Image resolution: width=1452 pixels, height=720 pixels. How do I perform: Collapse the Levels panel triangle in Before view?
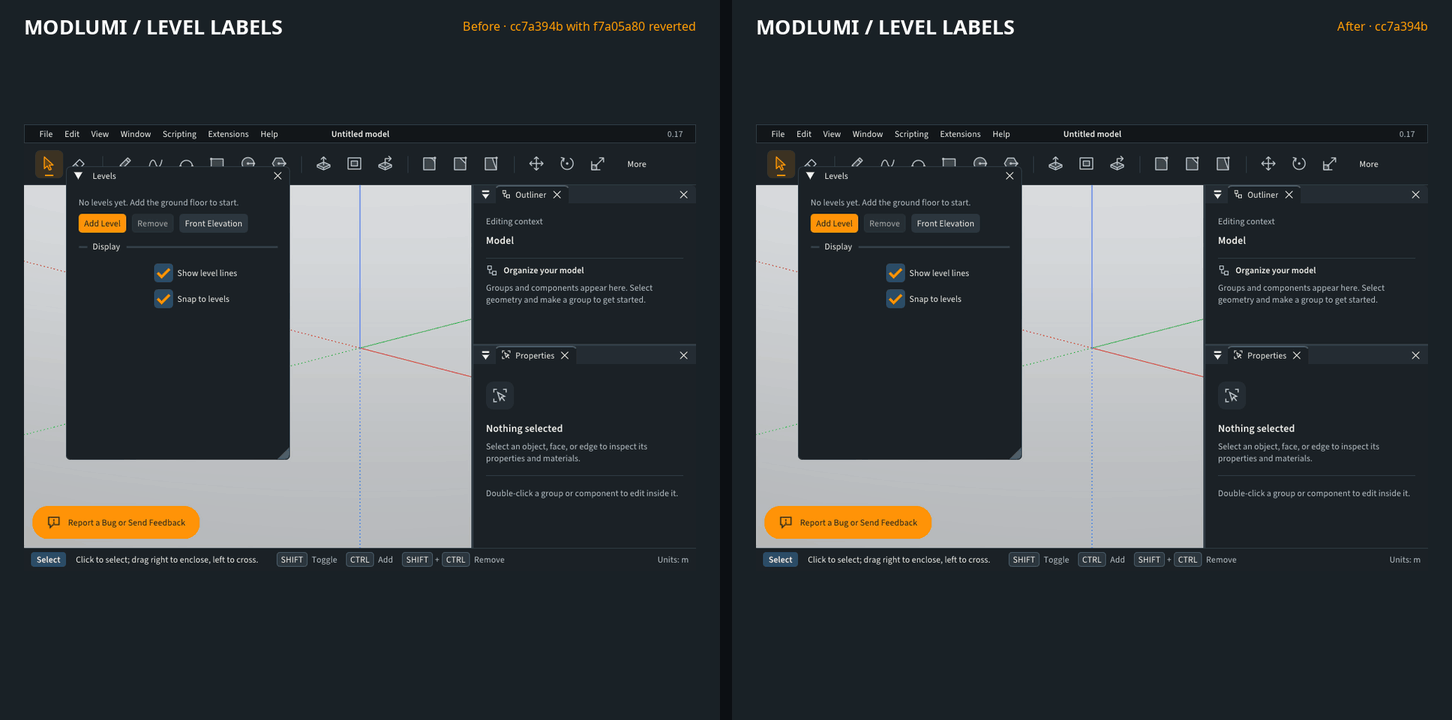coord(78,176)
